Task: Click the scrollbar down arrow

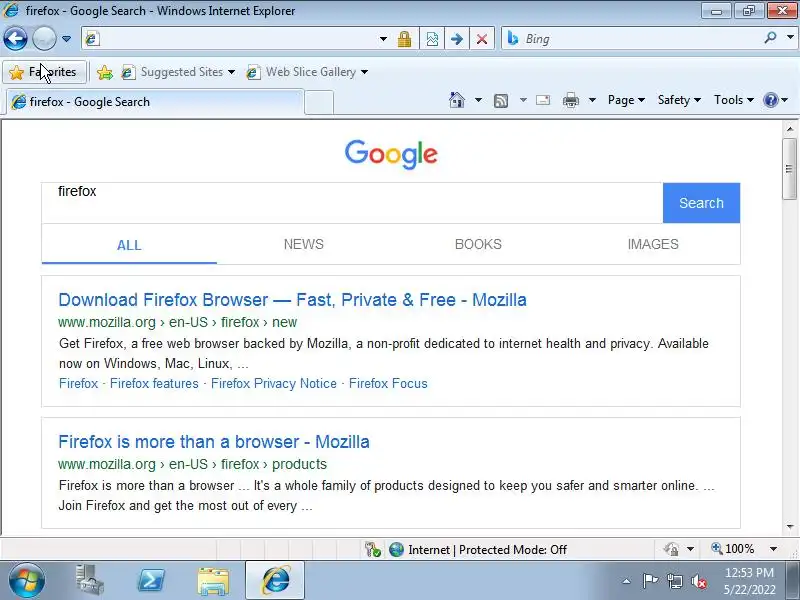Action: click(790, 527)
